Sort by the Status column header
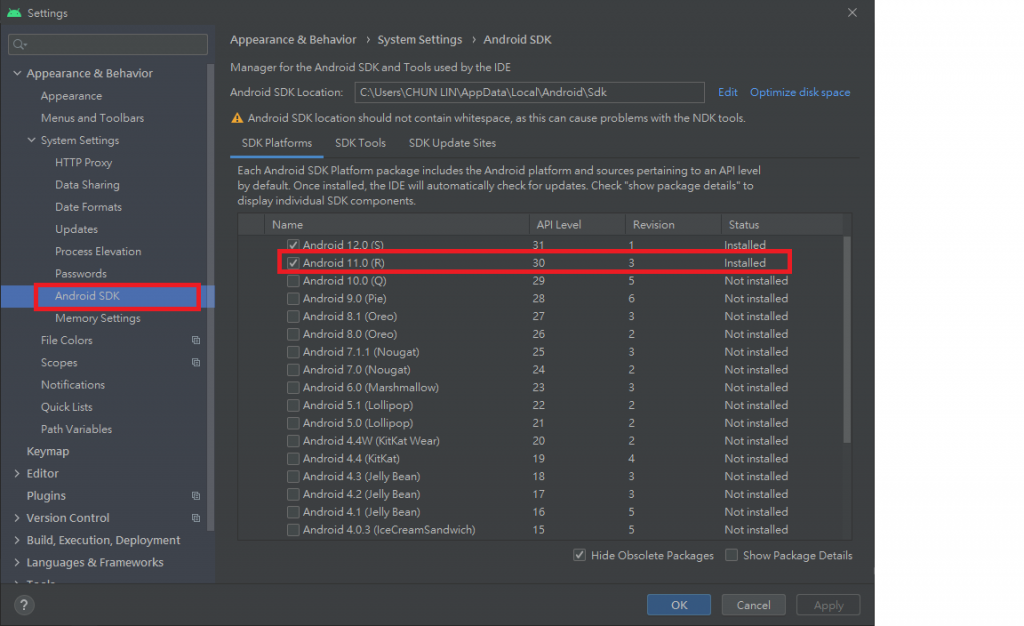Viewport: 1024px width, 626px height. pos(782,225)
